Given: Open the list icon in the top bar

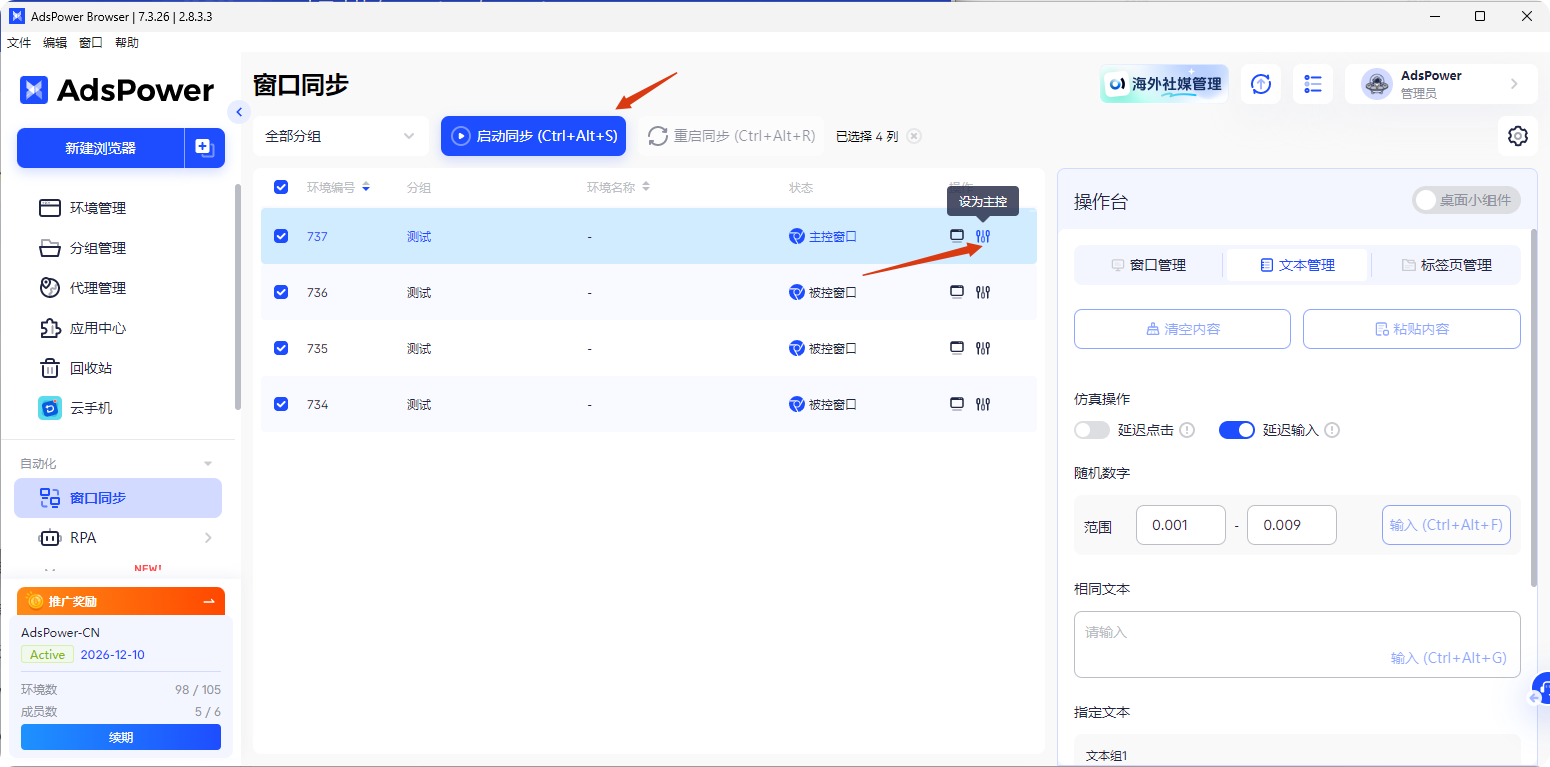Looking at the screenshot, I should click(x=1313, y=84).
